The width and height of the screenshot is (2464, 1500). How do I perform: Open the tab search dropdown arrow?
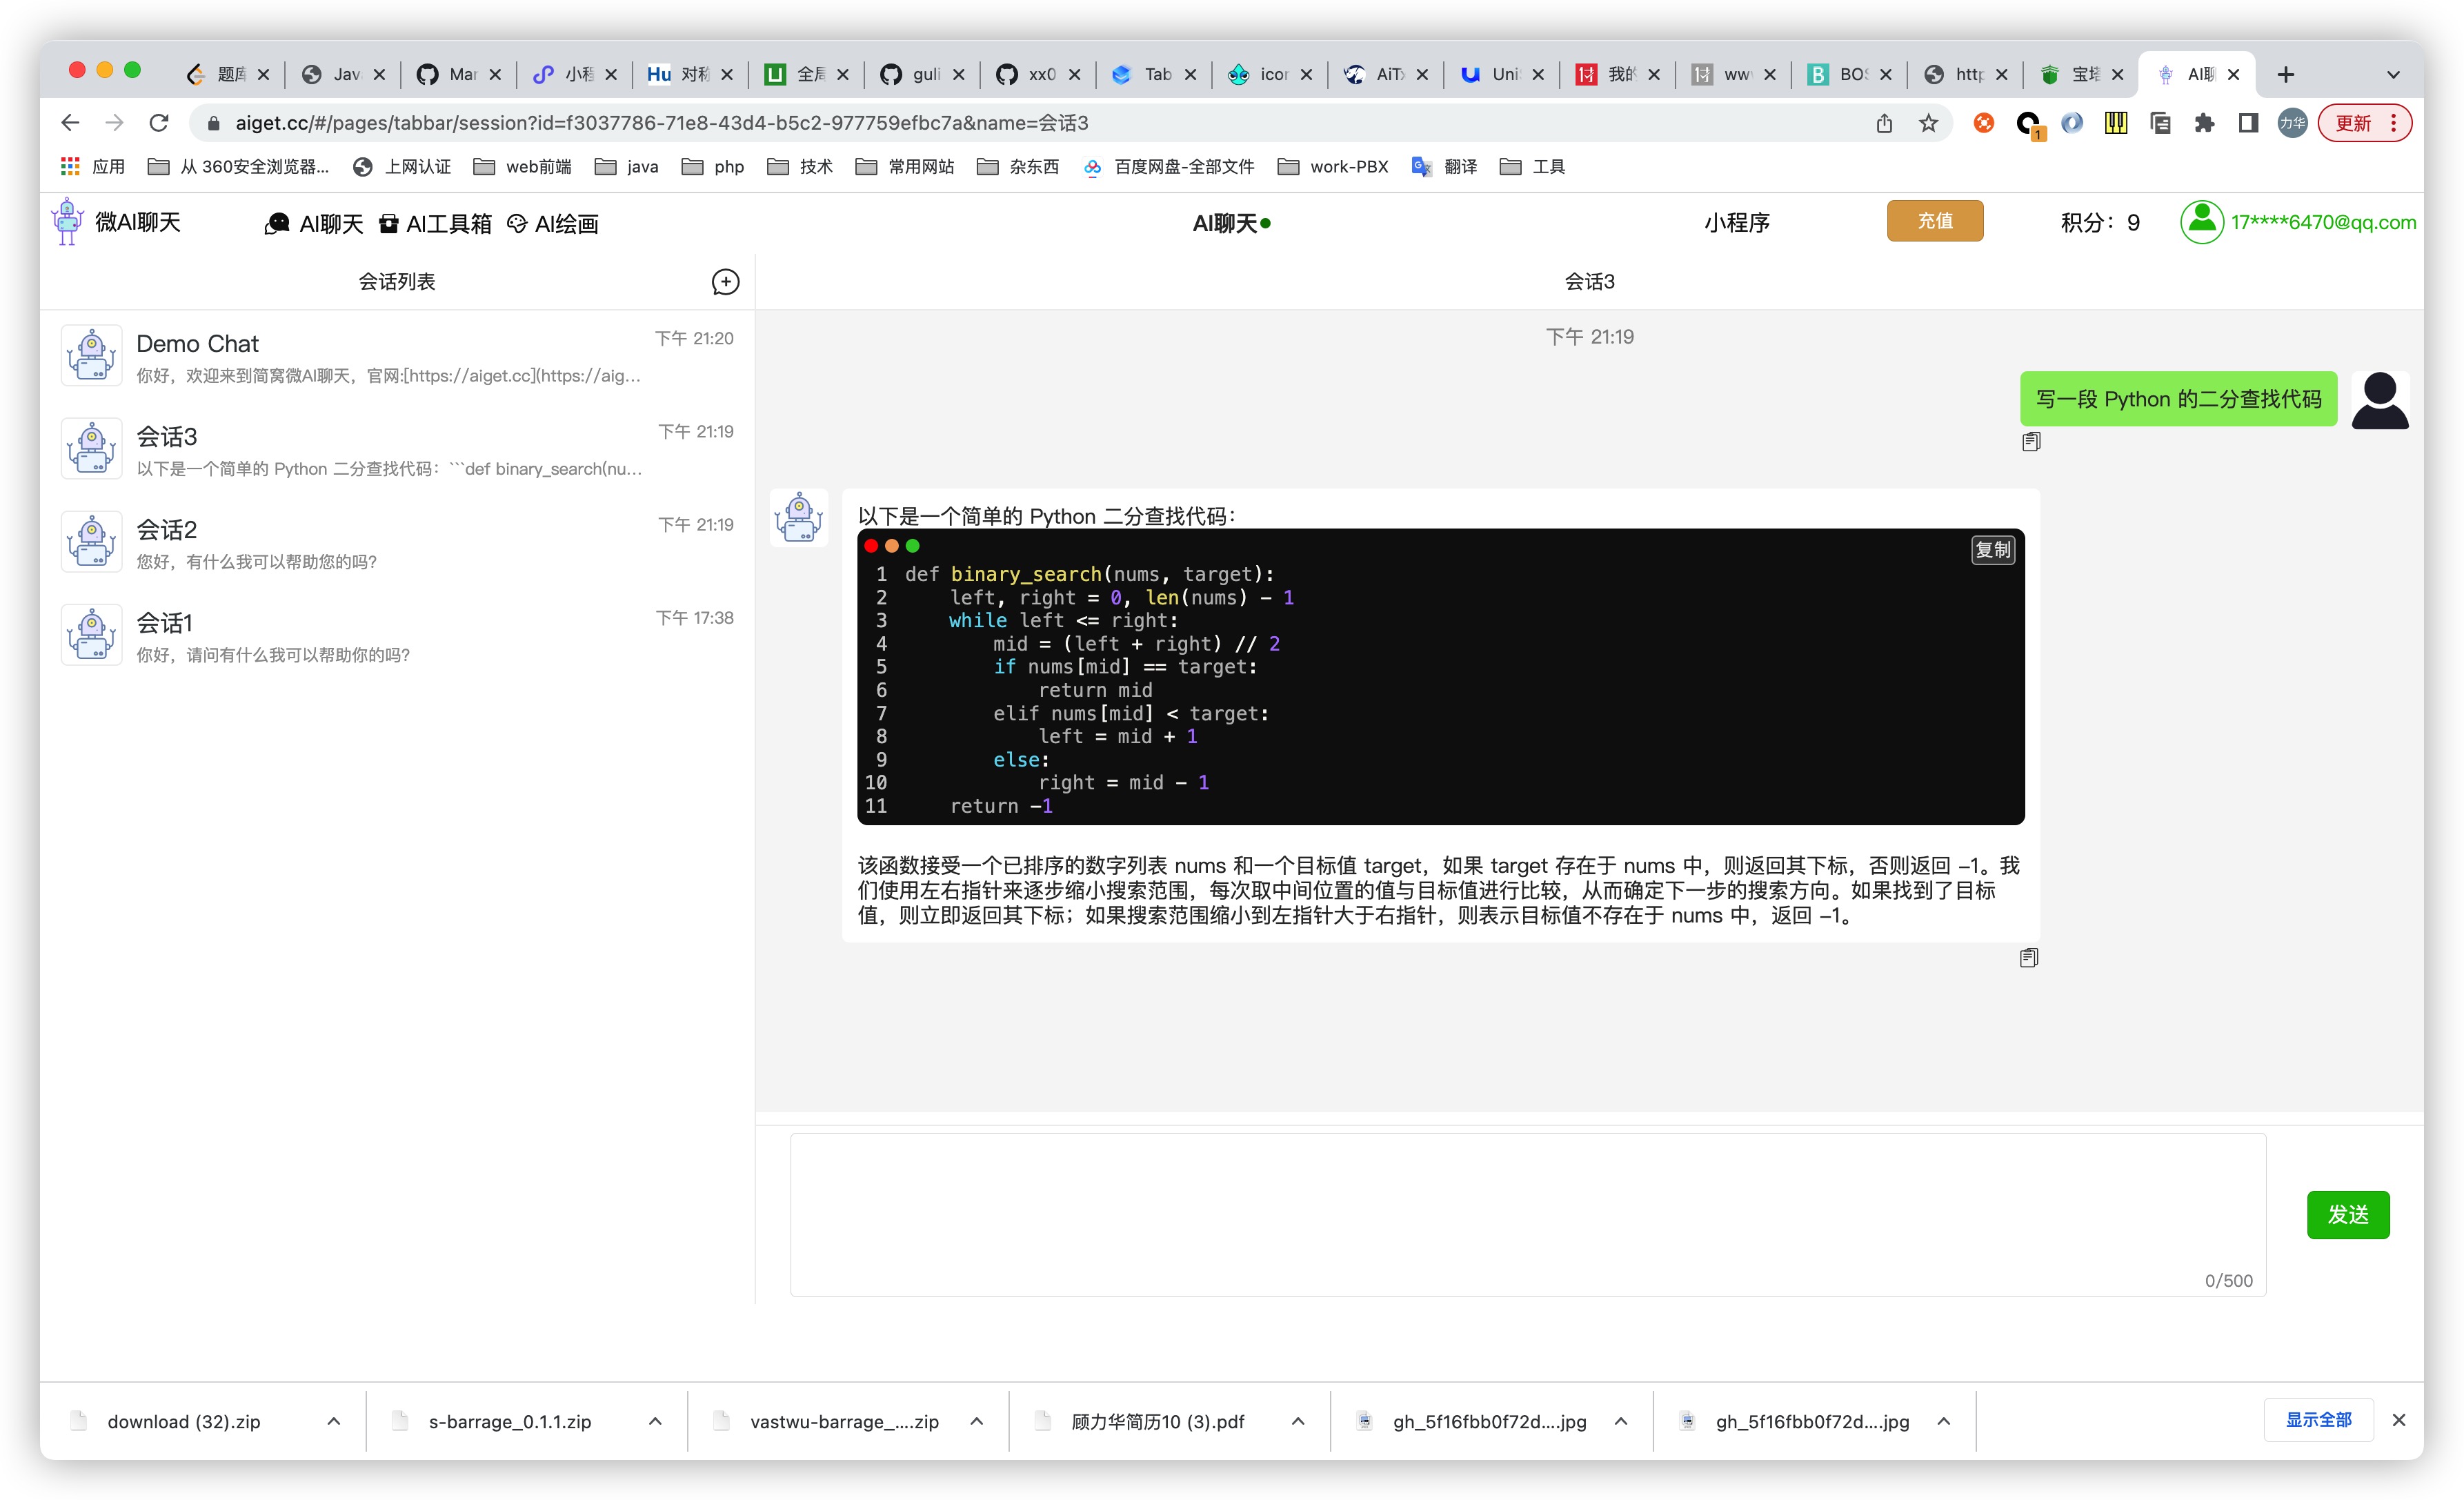[x=2393, y=74]
